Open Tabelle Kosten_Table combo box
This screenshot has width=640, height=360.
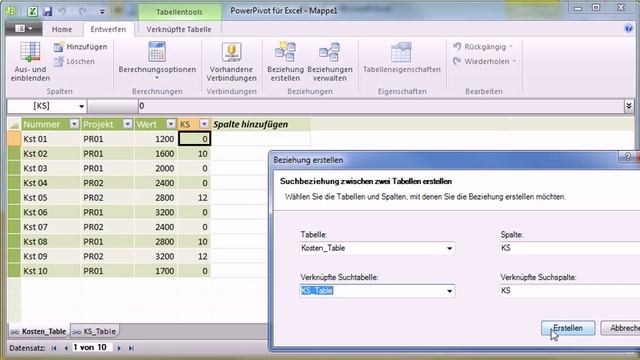pos(377,248)
